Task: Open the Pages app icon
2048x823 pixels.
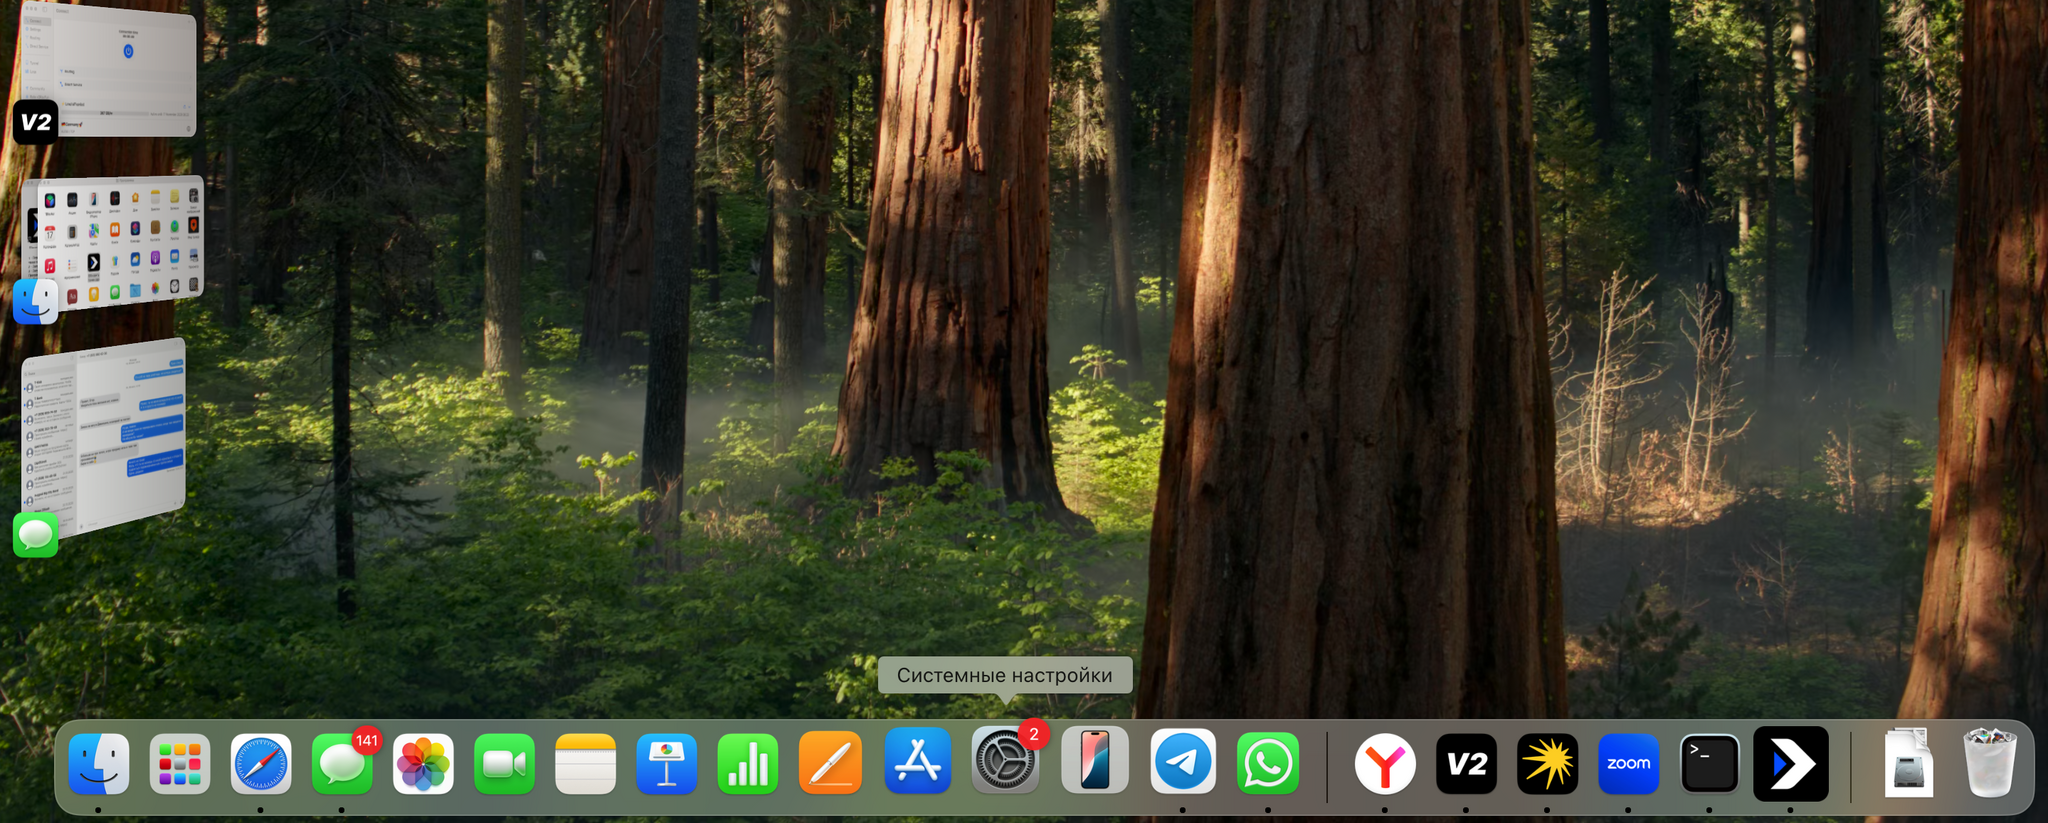Action: click(829, 764)
